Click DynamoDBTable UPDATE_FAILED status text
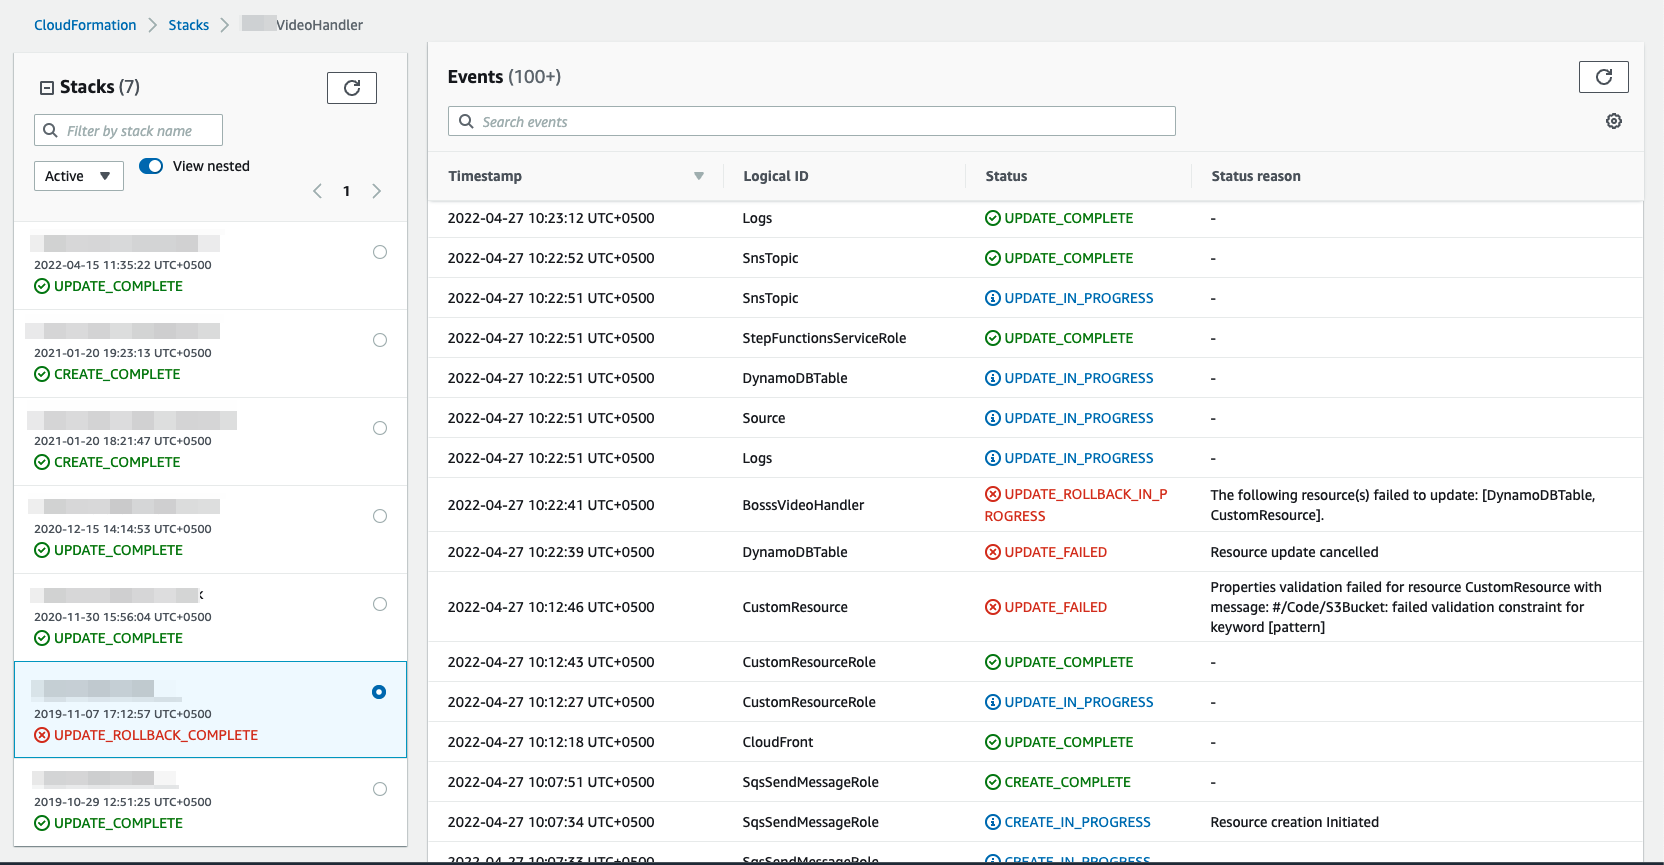 point(1056,552)
